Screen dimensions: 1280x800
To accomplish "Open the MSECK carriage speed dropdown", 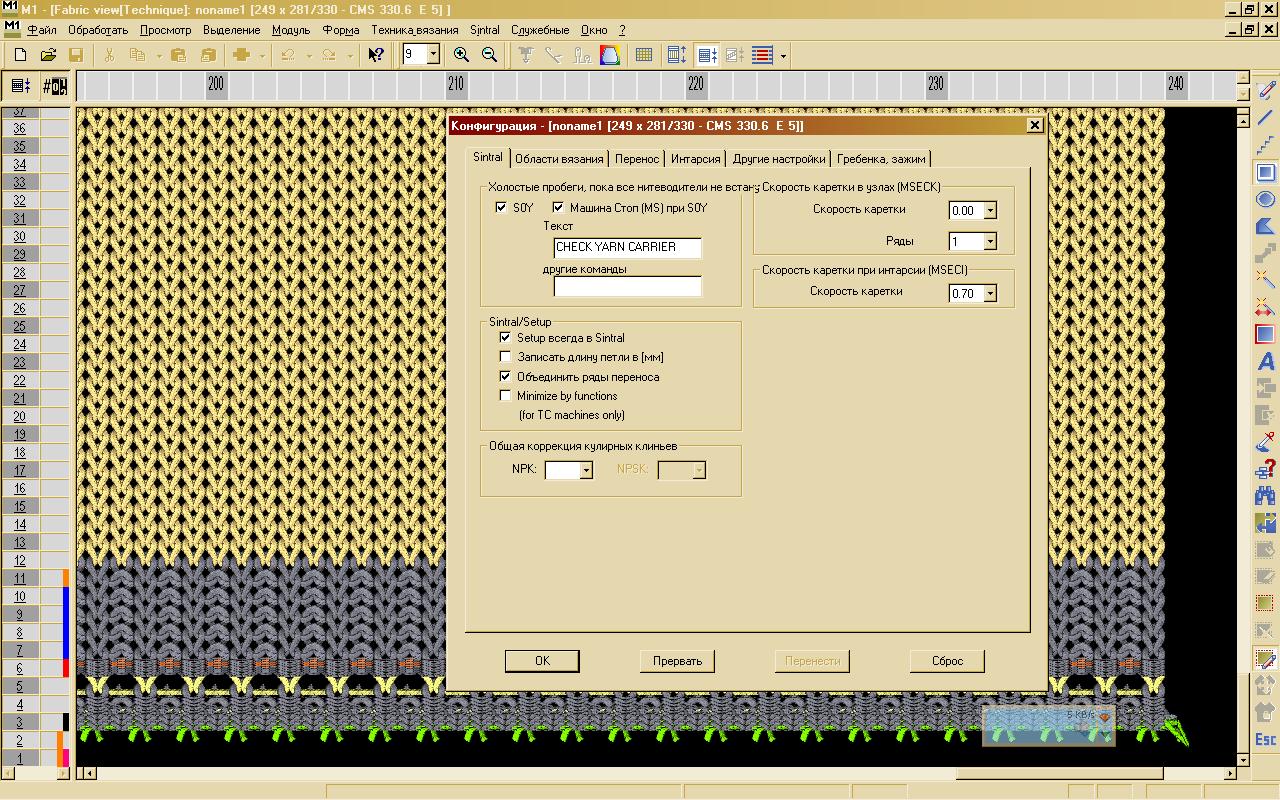I will tap(990, 211).
